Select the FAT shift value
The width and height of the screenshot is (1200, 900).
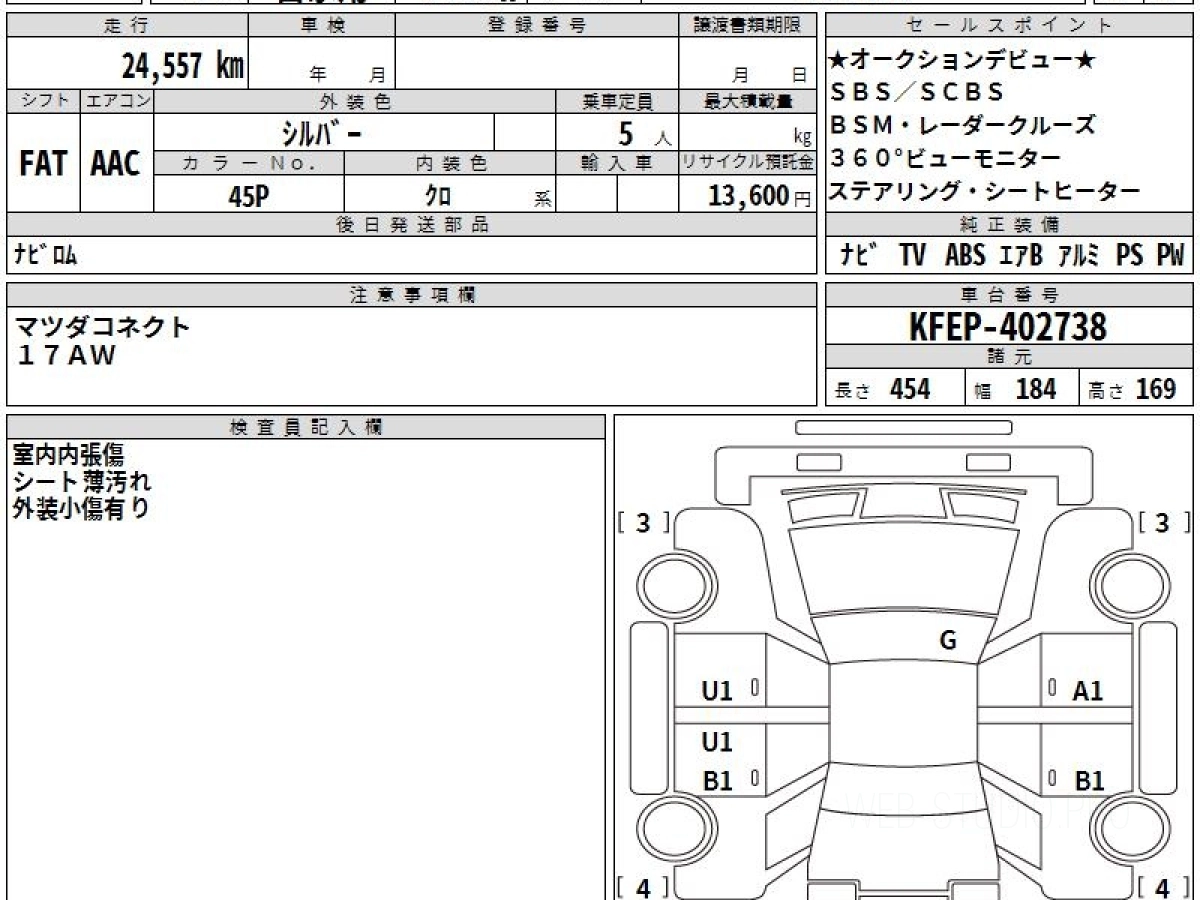43,163
